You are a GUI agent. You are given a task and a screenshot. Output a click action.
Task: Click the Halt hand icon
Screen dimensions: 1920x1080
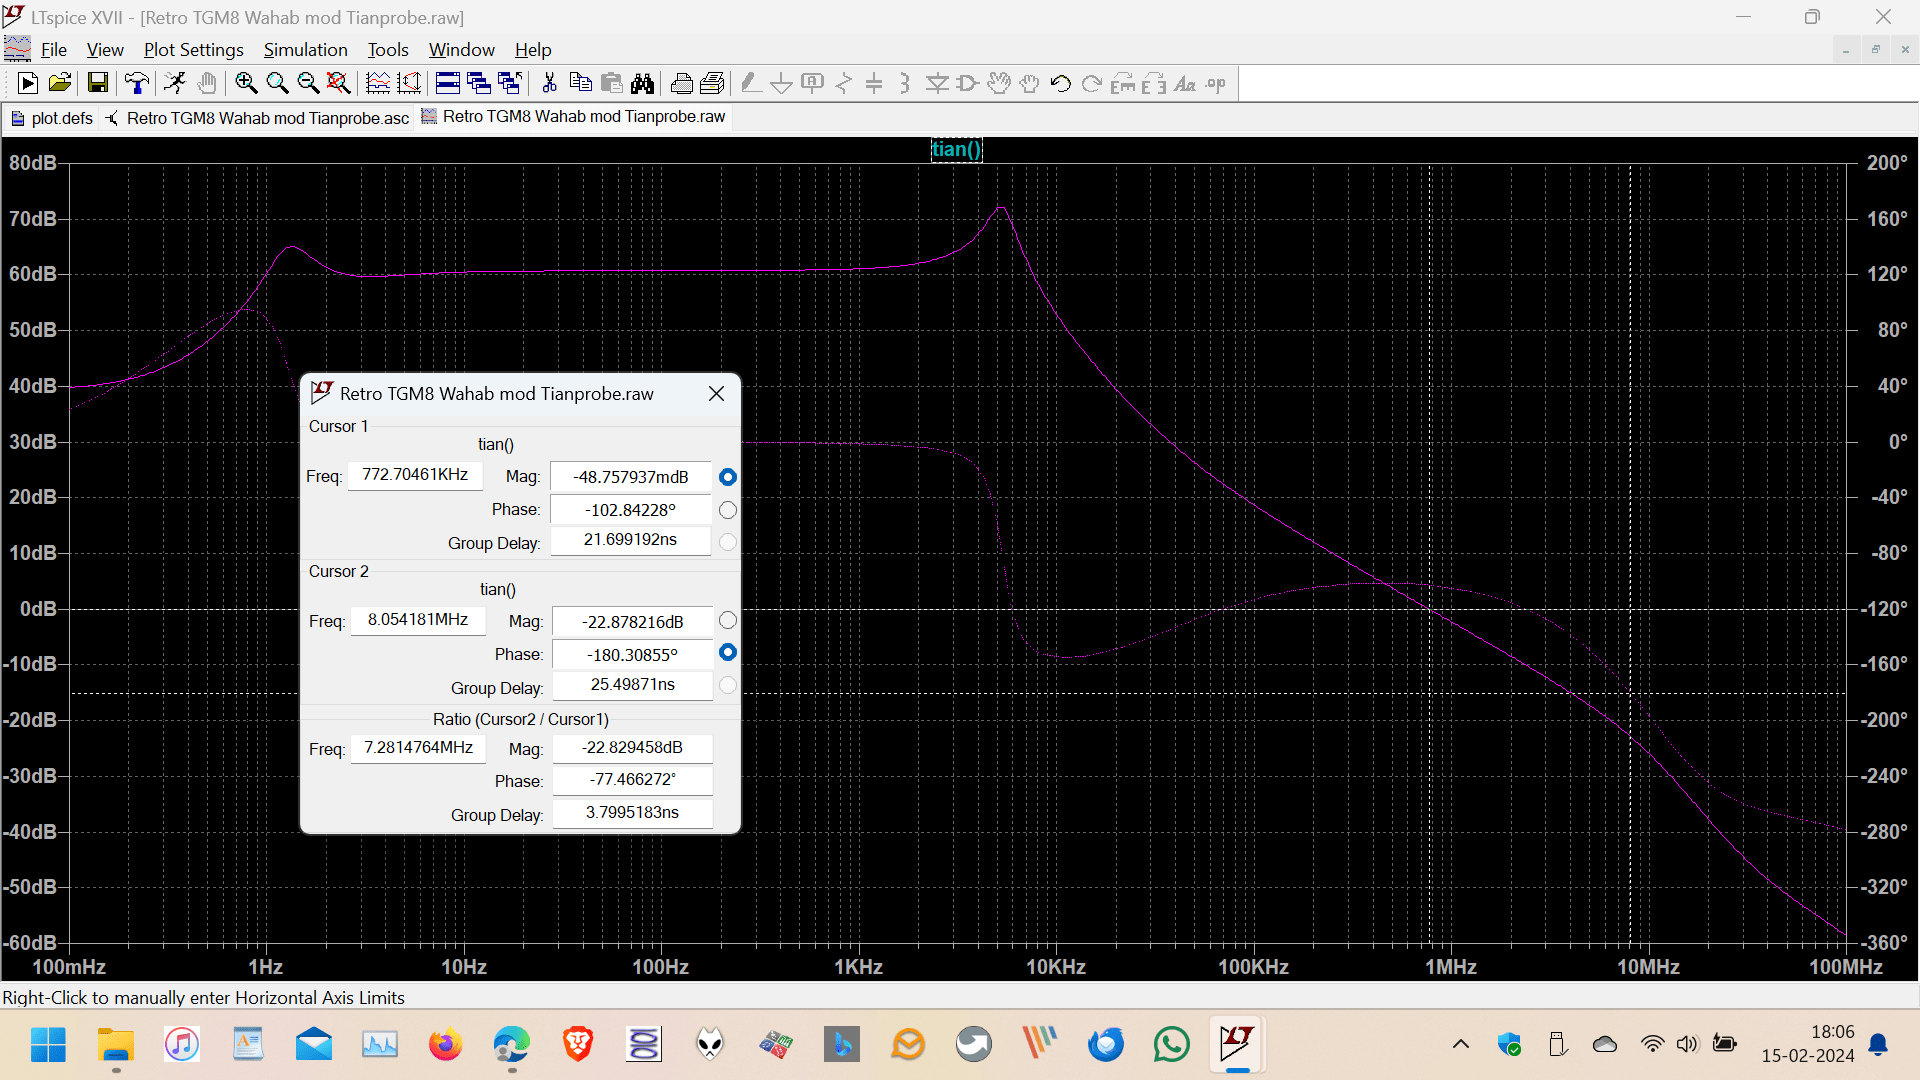coord(207,84)
